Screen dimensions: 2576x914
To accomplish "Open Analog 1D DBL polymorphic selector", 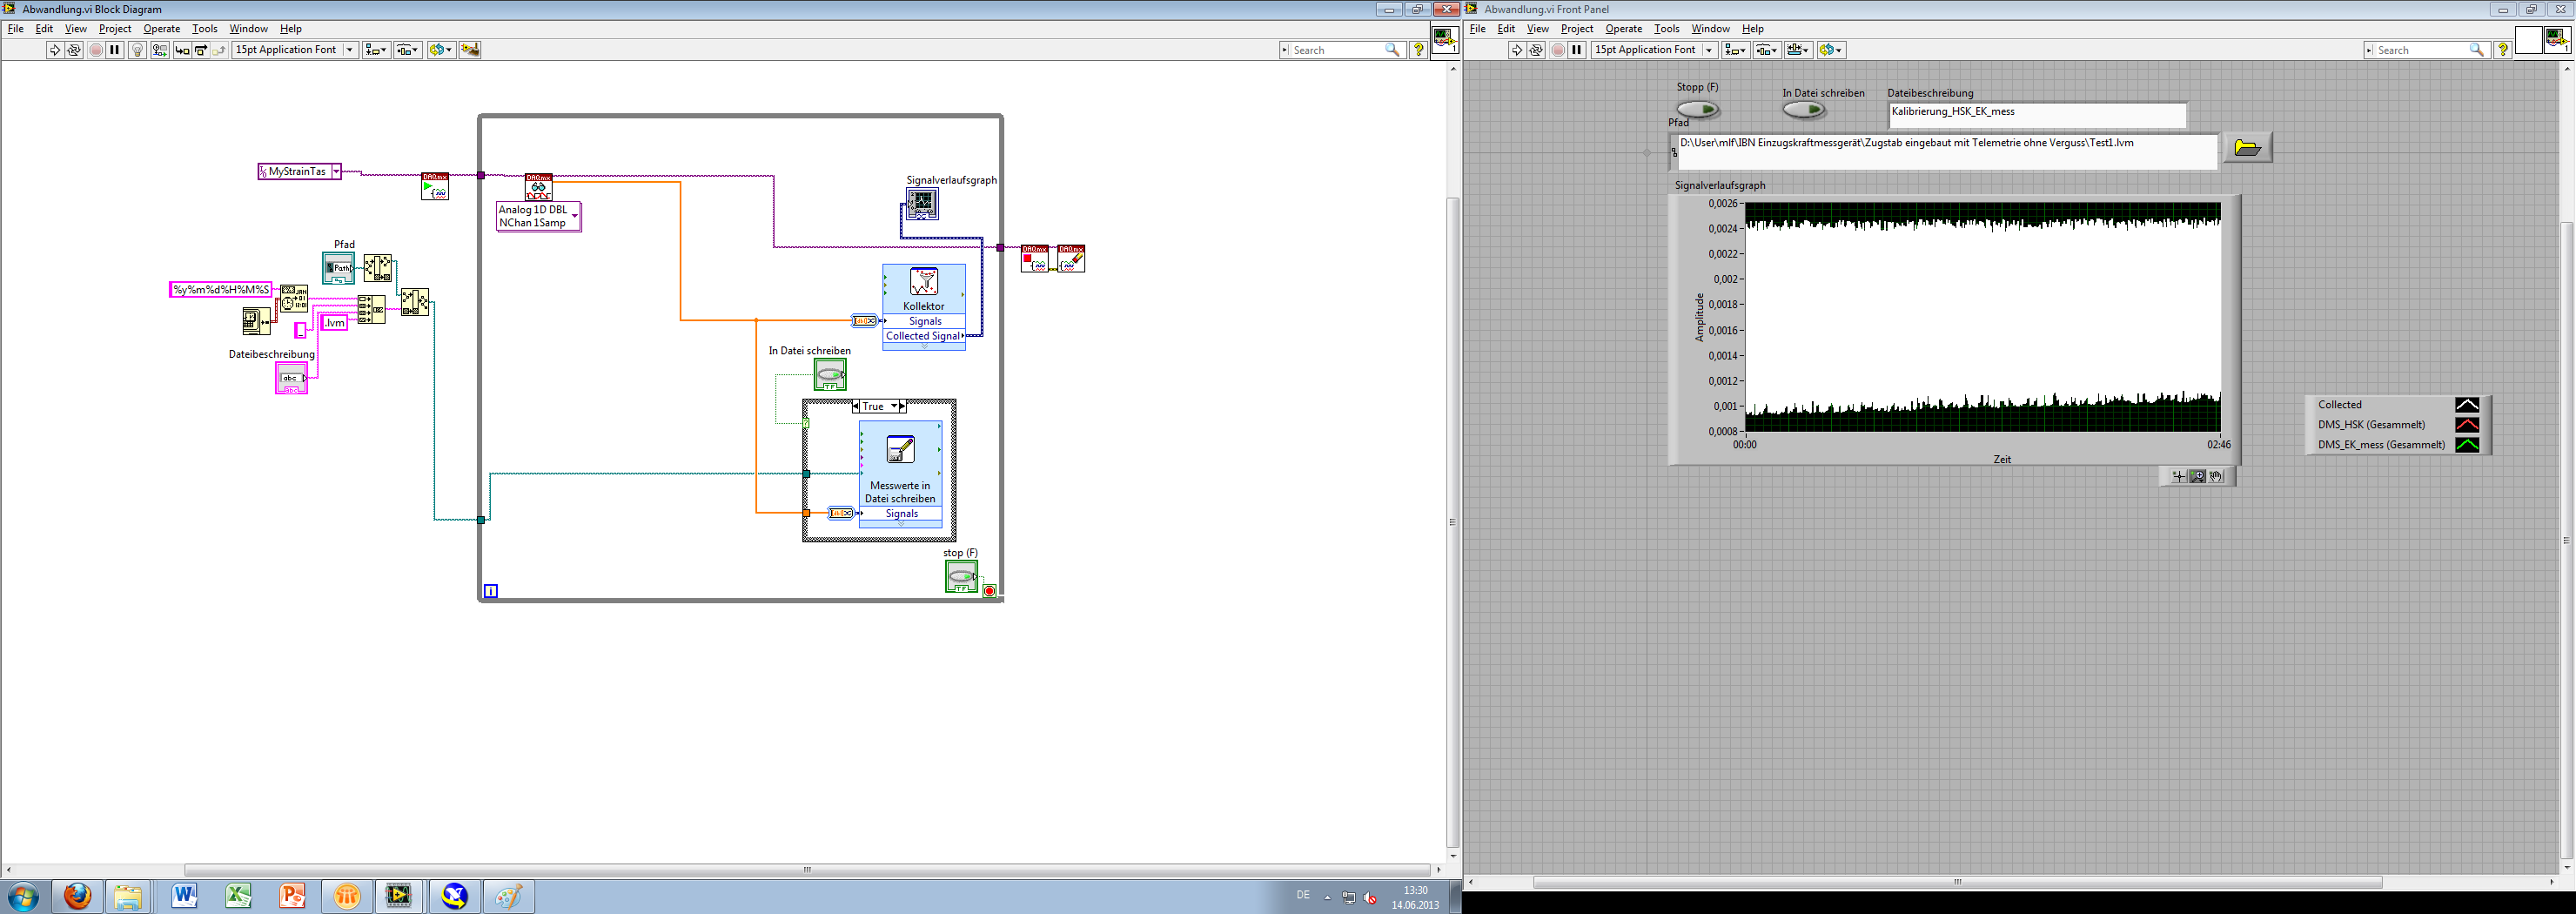I will tap(539, 217).
